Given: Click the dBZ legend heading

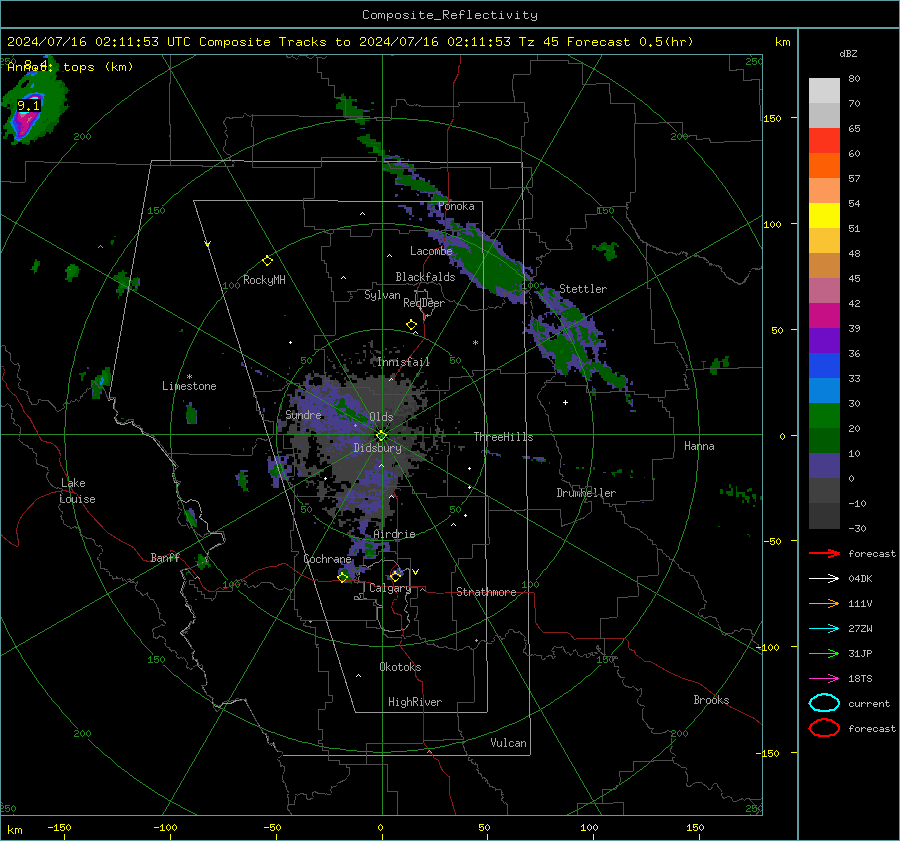Looking at the screenshot, I should click(848, 53).
